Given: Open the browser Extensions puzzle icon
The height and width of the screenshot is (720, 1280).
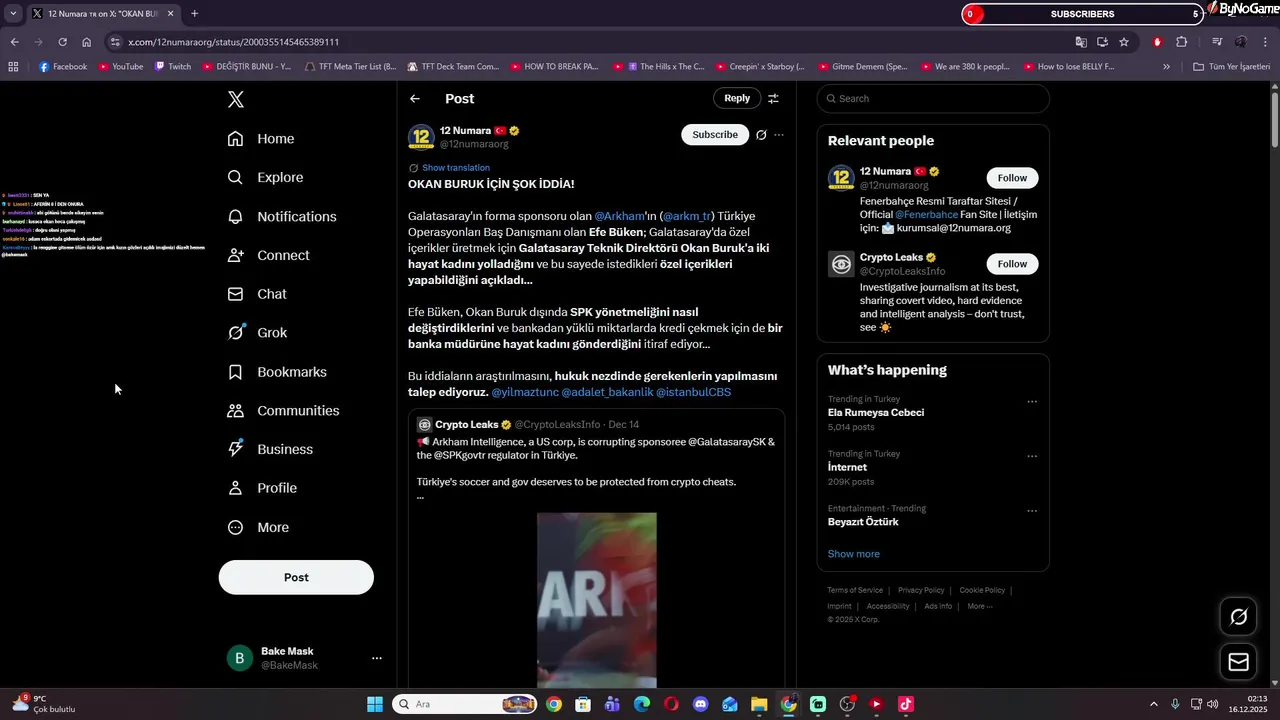Looking at the screenshot, I should [1182, 42].
